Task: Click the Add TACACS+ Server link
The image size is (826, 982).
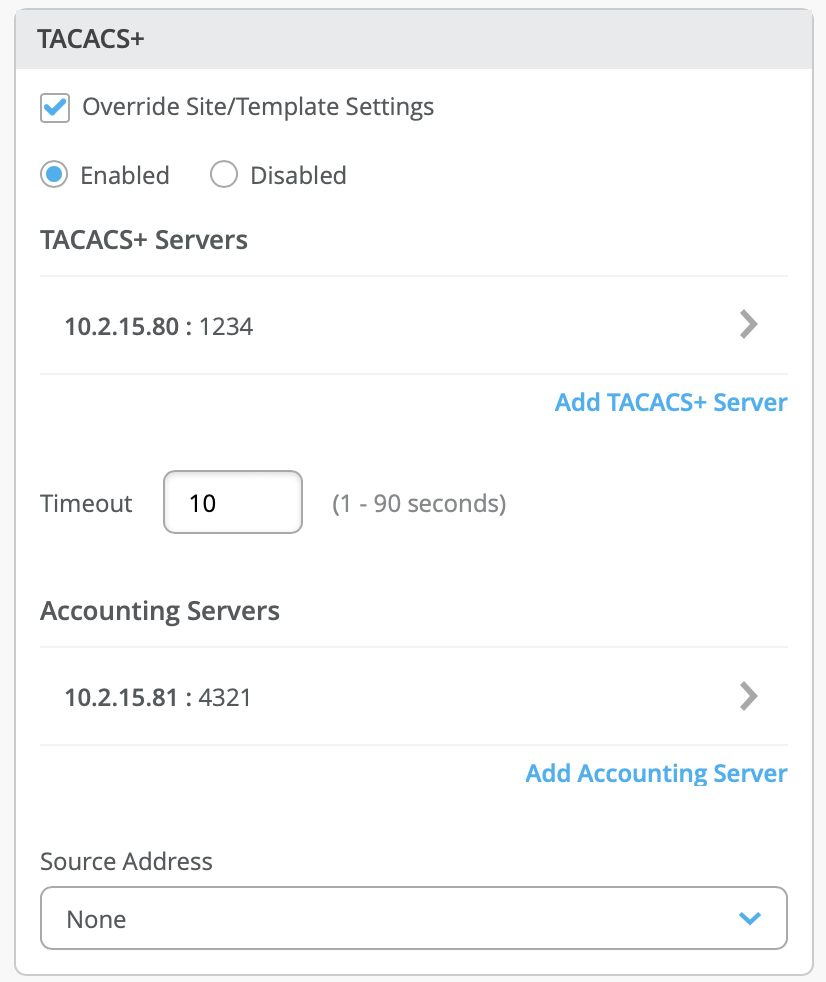Action: pos(671,403)
